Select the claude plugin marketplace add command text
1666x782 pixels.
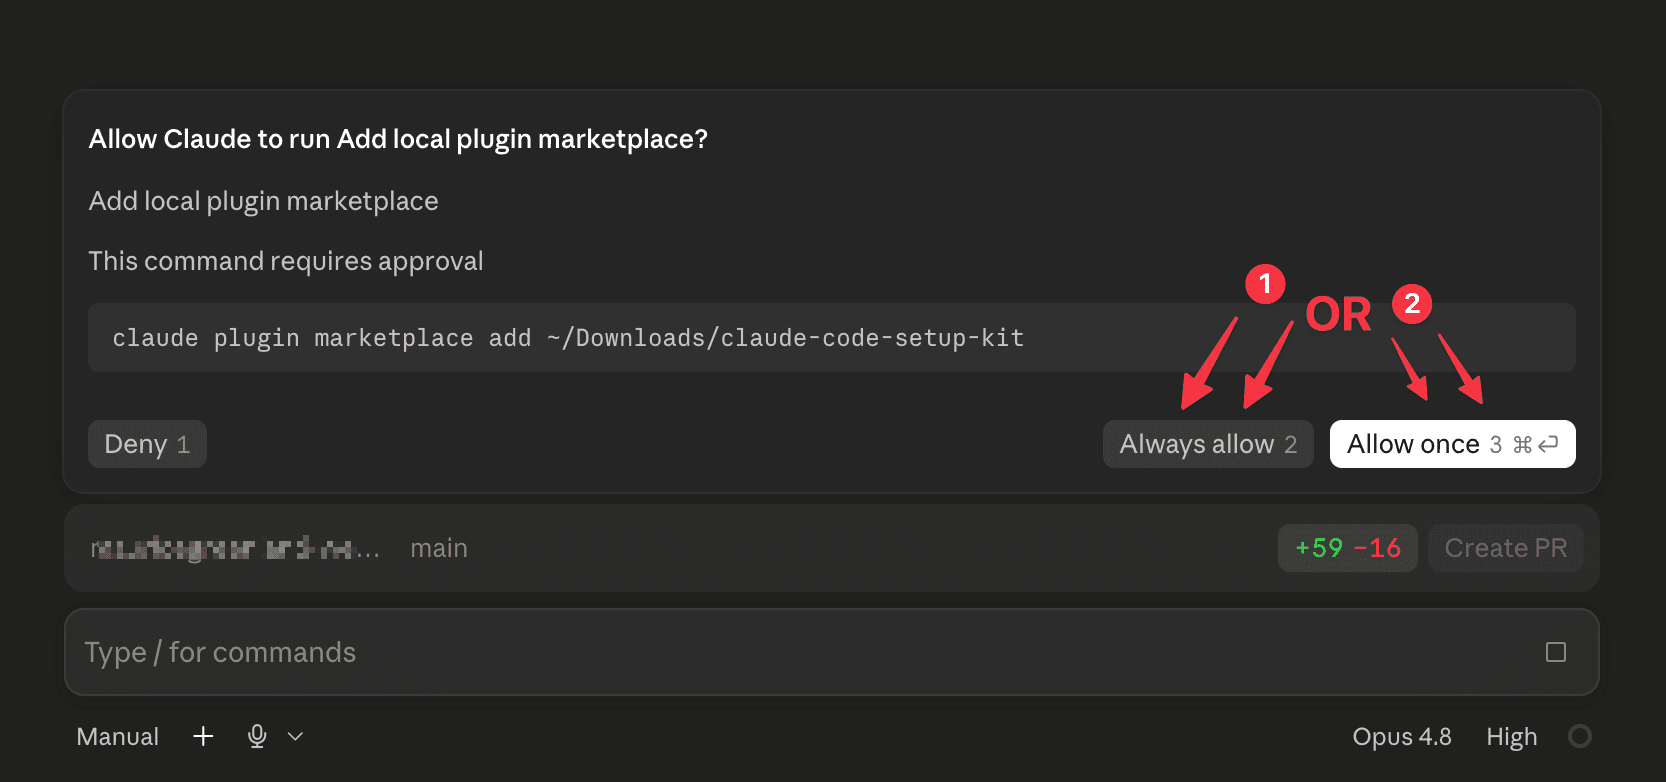pos(568,338)
